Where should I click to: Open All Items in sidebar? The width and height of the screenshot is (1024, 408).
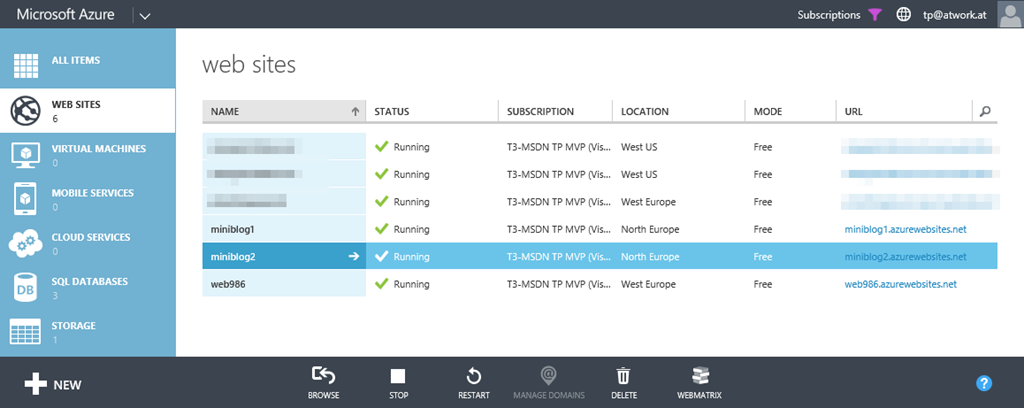click(75, 60)
